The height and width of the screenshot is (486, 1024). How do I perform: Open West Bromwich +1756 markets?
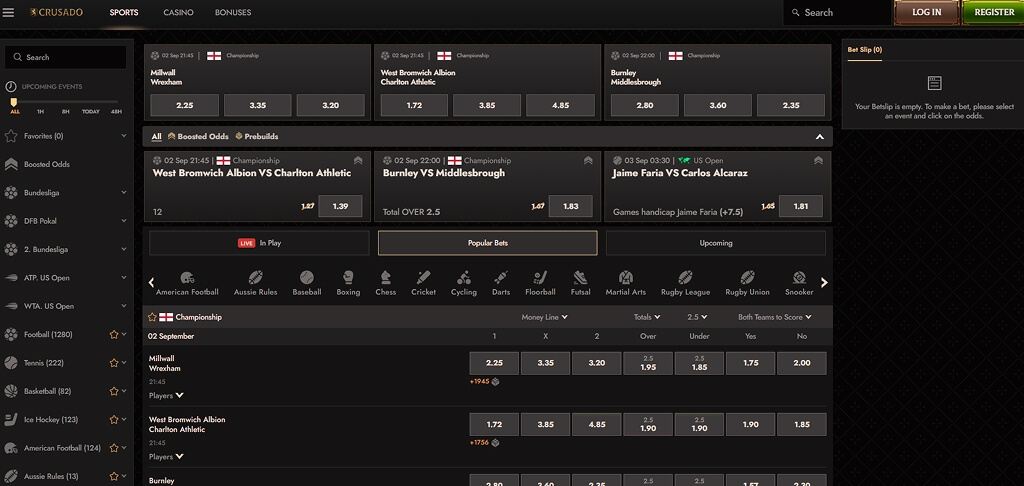point(484,443)
